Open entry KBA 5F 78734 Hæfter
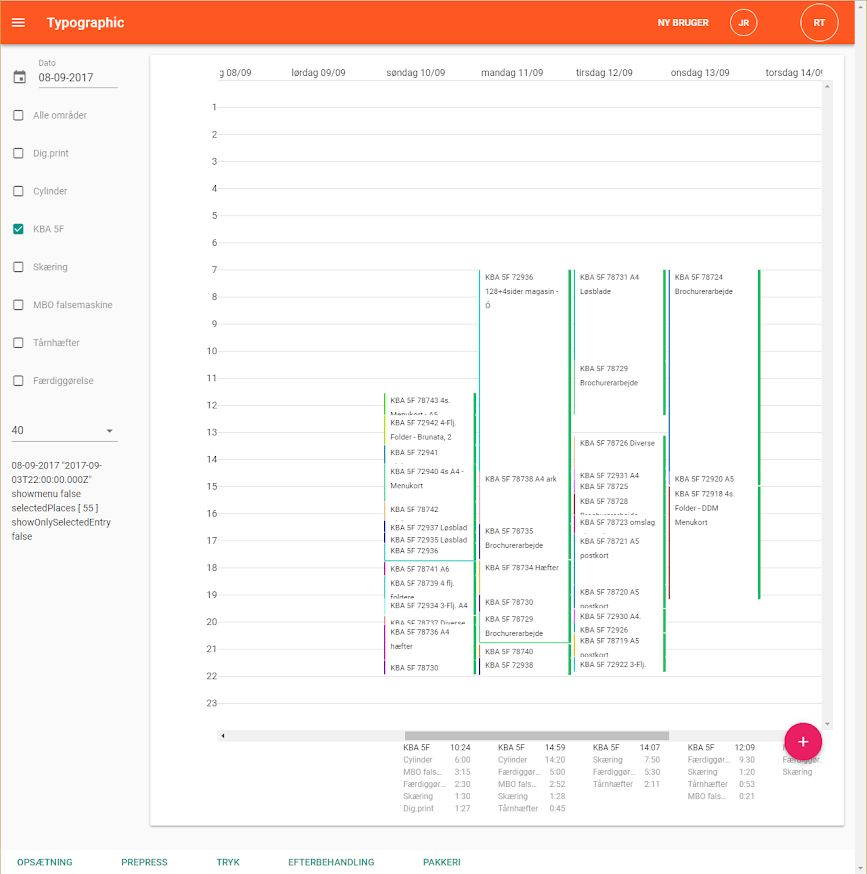Image resolution: width=867 pixels, height=874 pixels. coord(523,577)
